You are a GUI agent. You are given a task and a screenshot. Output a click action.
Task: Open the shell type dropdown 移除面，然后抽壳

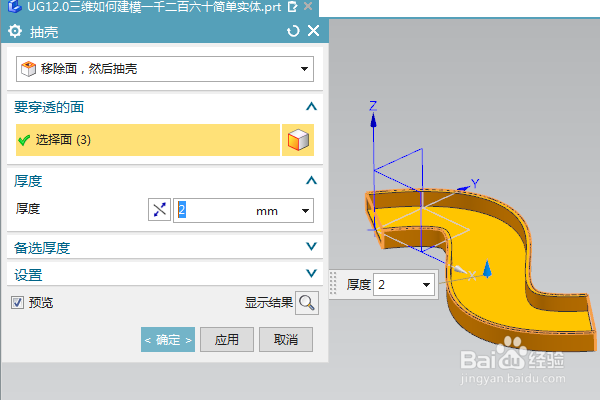[x=165, y=69]
